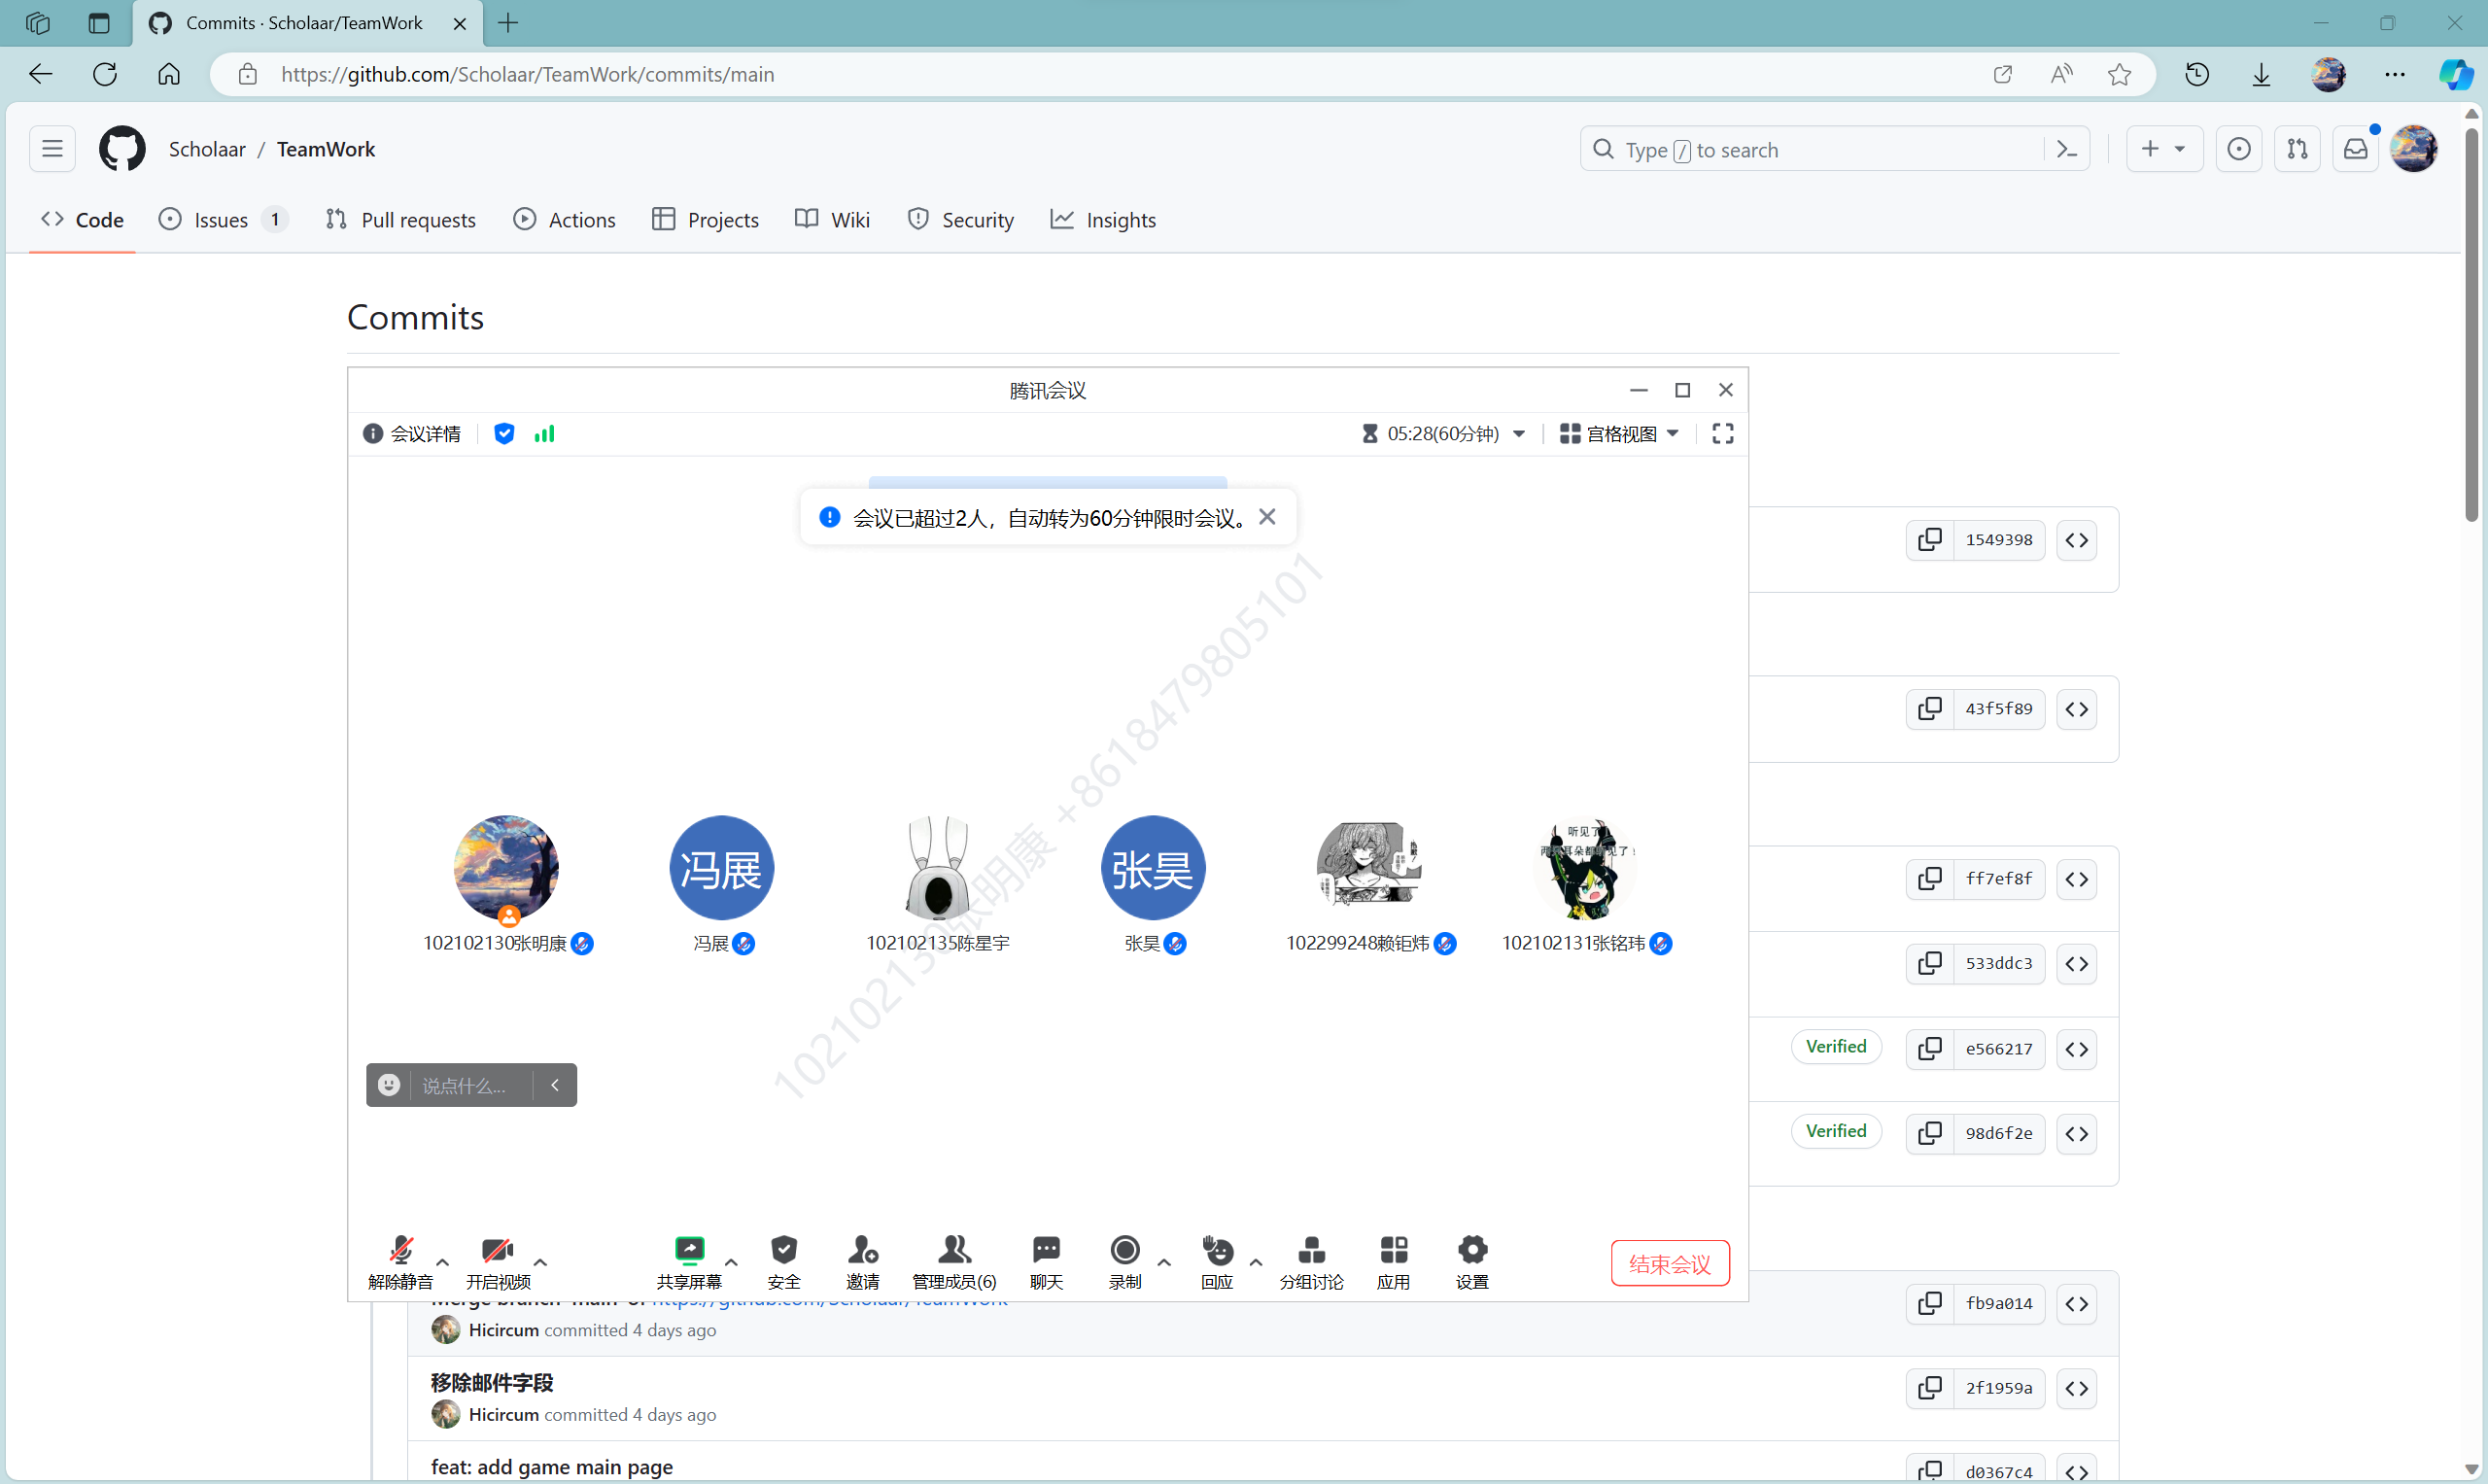Screen dimensions: 2488x1484
Task: Change the grid view layout dropdown
Action: (x=1620, y=433)
